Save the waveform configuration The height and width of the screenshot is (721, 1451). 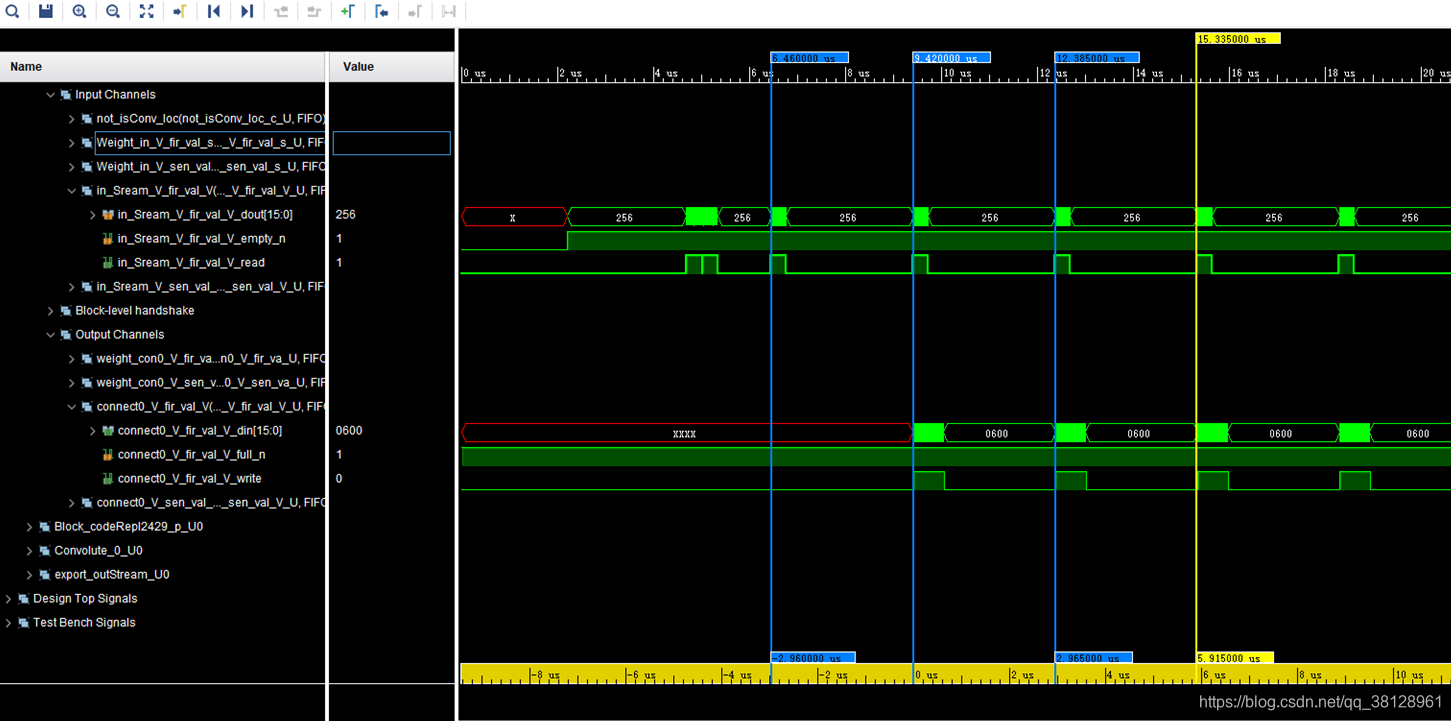46,11
